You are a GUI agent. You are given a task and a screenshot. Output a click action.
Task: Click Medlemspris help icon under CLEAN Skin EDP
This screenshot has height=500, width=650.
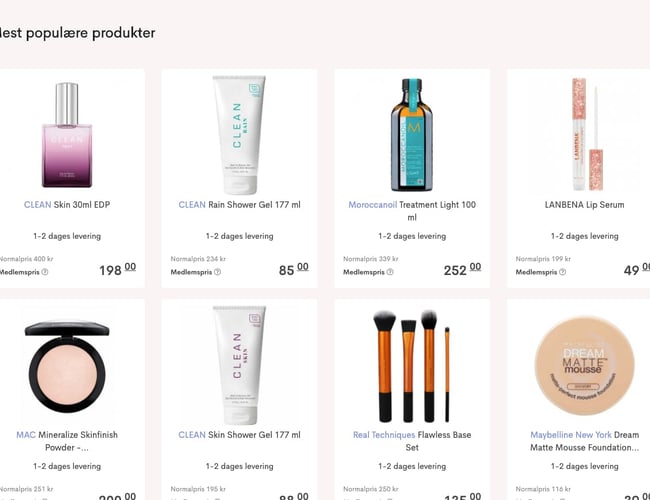[x=45, y=272]
